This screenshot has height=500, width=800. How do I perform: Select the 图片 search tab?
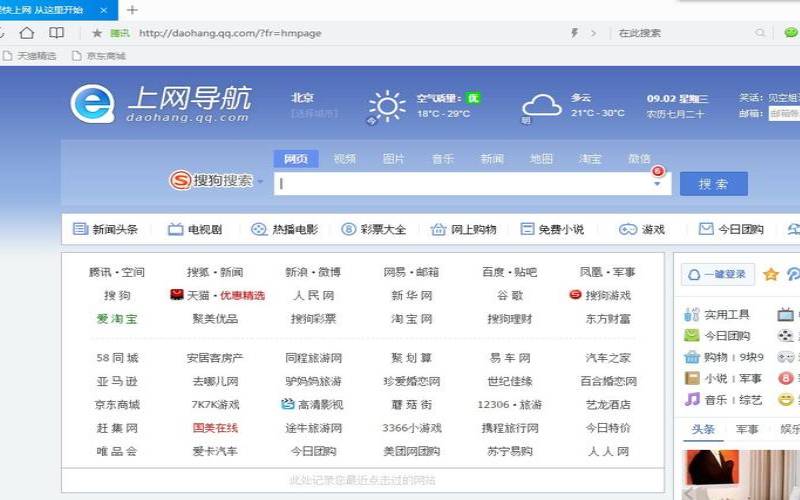pyautogui.click(x=393, y=159)
